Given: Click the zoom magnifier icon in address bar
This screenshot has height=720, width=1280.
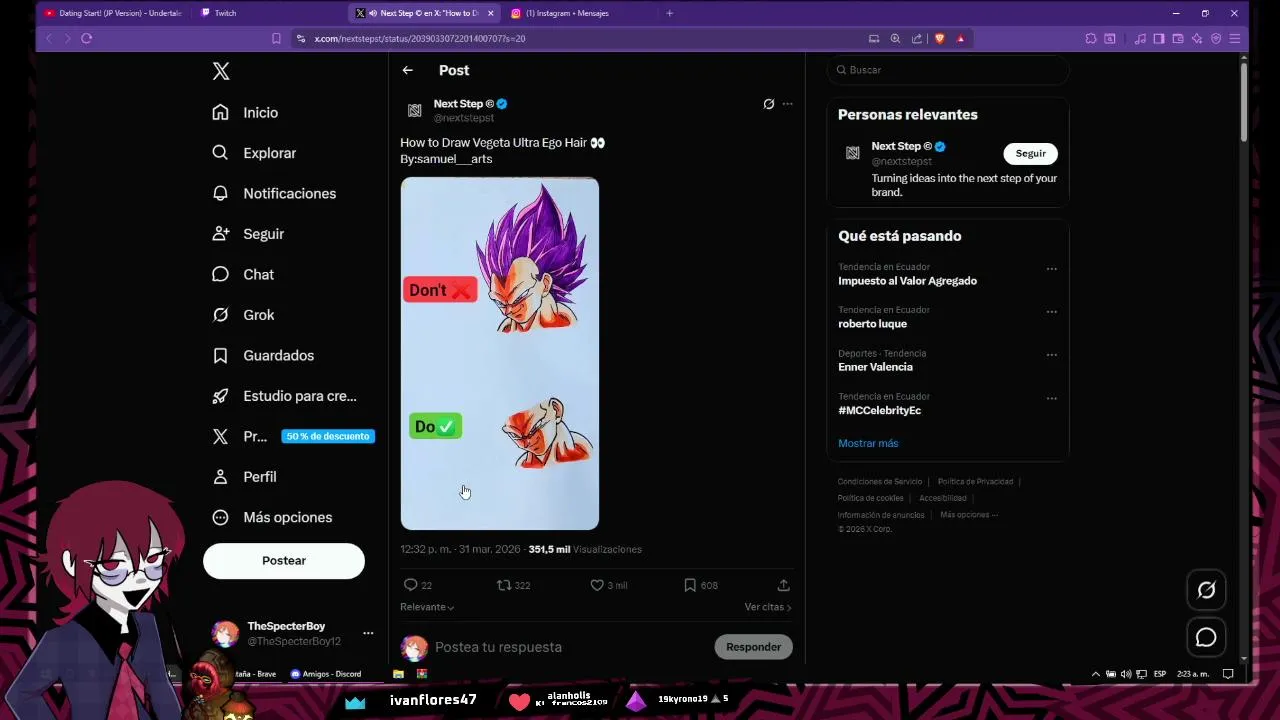Looking at the screenshot, I should tap(895, 38).
